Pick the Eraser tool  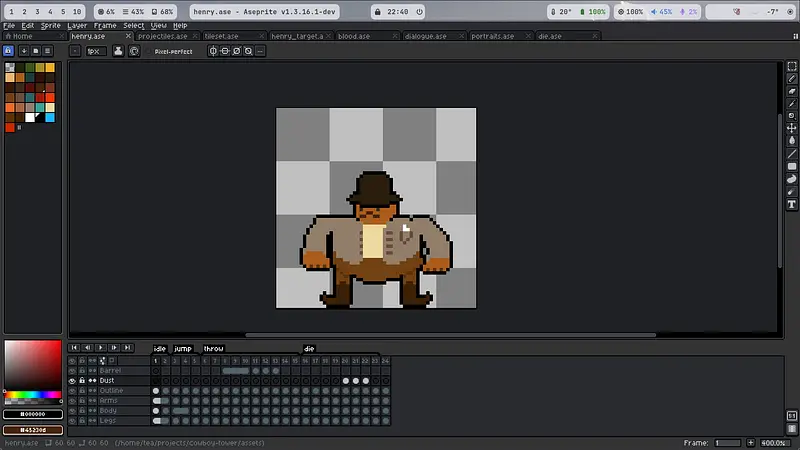792,91
